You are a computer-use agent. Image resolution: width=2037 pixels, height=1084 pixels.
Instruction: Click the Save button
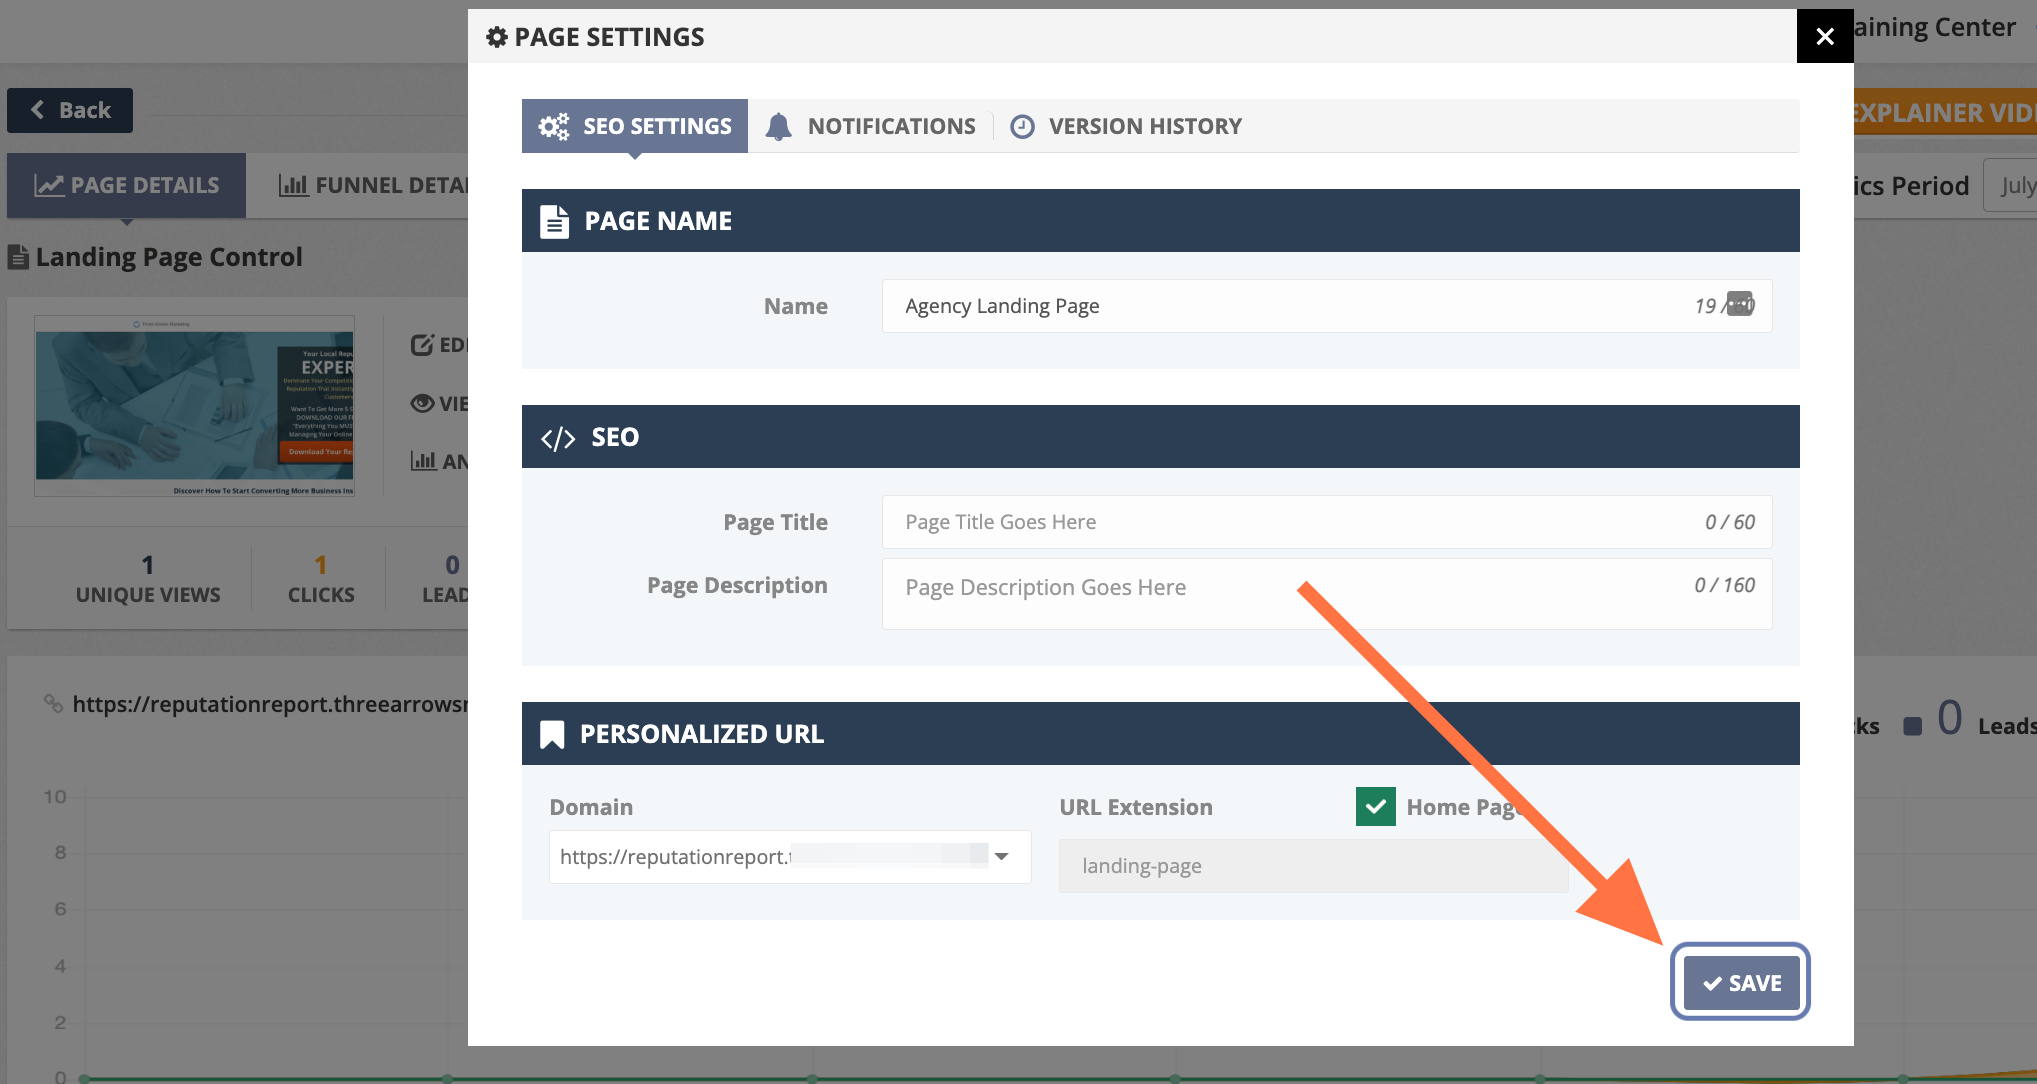pyautogui.click(x=1740, y=982)
